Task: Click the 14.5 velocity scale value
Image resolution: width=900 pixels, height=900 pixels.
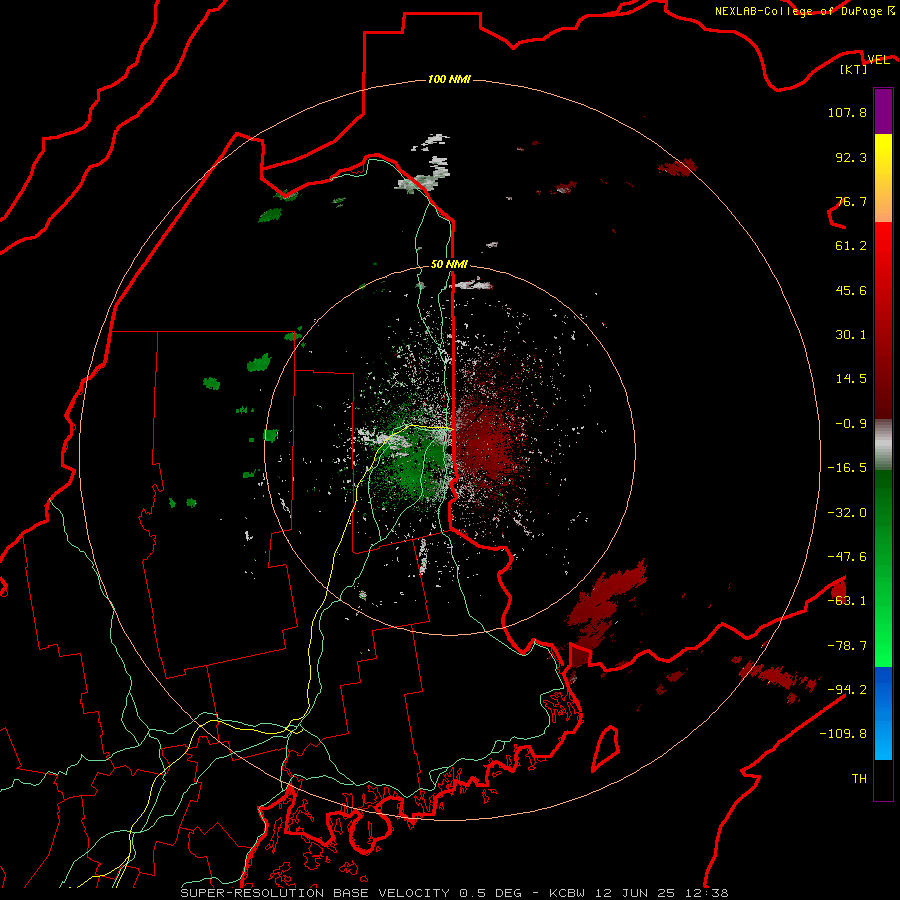Action: pyautogui.click(x=851, y=379)
